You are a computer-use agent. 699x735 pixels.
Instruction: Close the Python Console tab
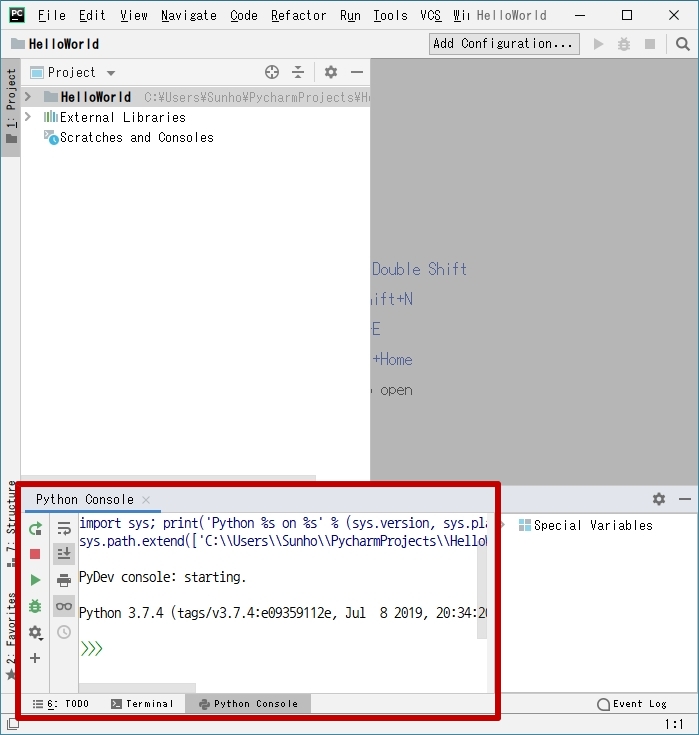pyautogui.click(x=146, y=500)
